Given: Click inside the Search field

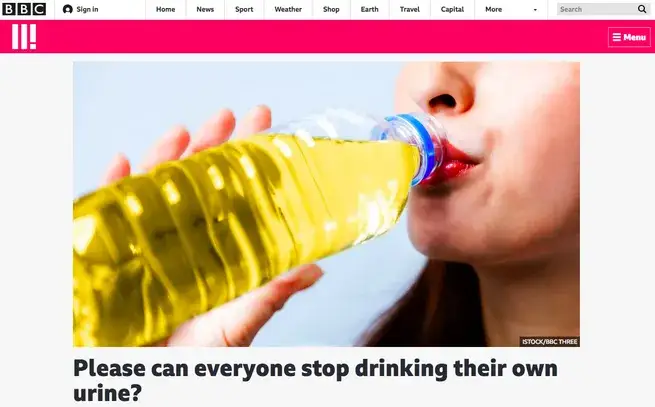Looking at the screenshot, I should (597, 9).
